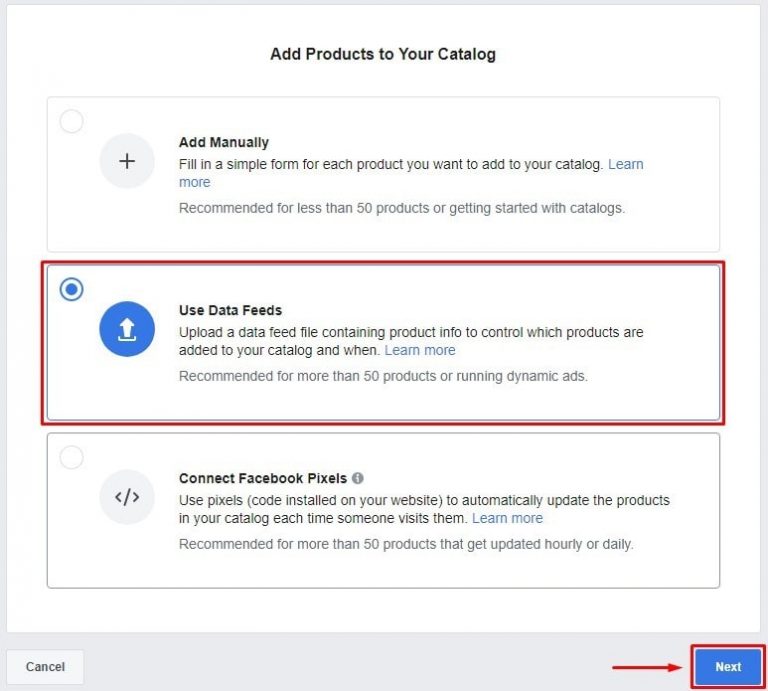This screenshot has height=691, width=768.
Task: Click the updated hourly or daily recommendation text
Action: coord(406,544)
